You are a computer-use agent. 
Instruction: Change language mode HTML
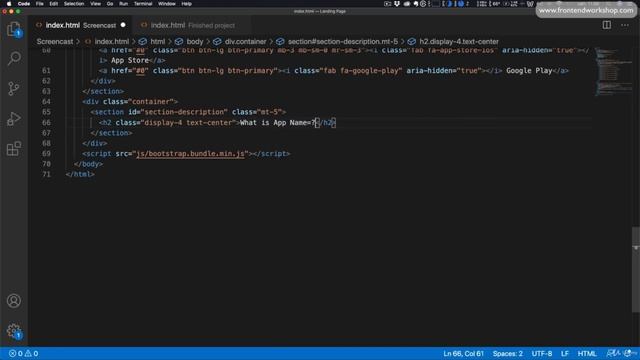pyautogui.click(x=587, y=353)
